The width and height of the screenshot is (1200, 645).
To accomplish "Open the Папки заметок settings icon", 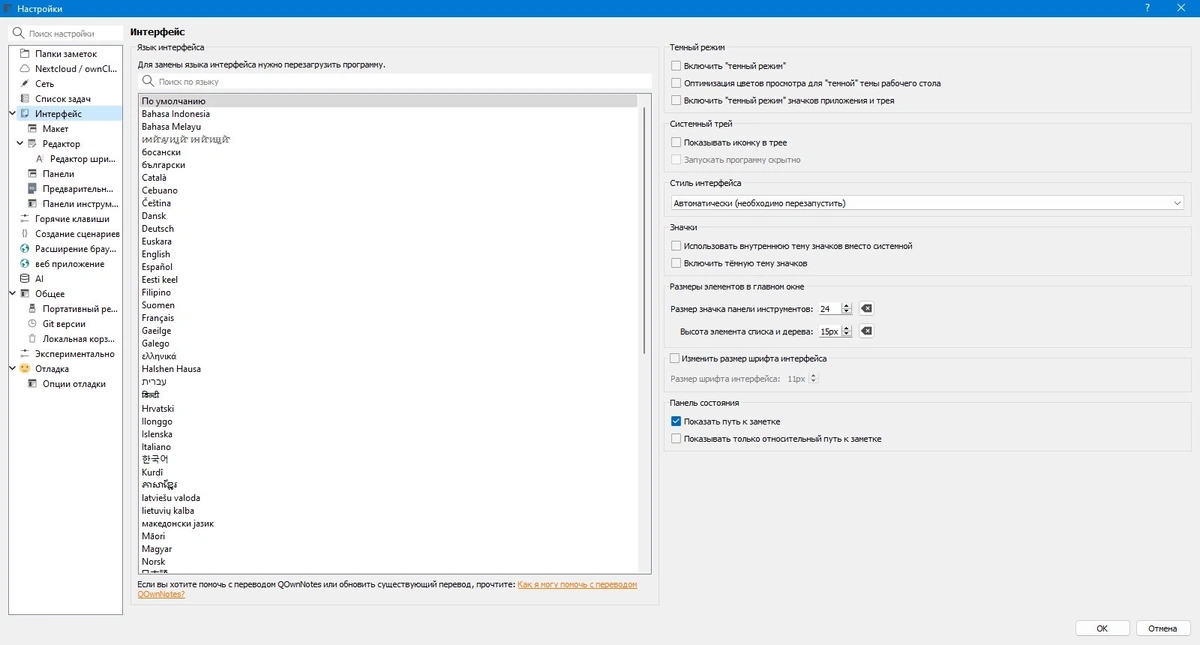I will pos(25,54).
